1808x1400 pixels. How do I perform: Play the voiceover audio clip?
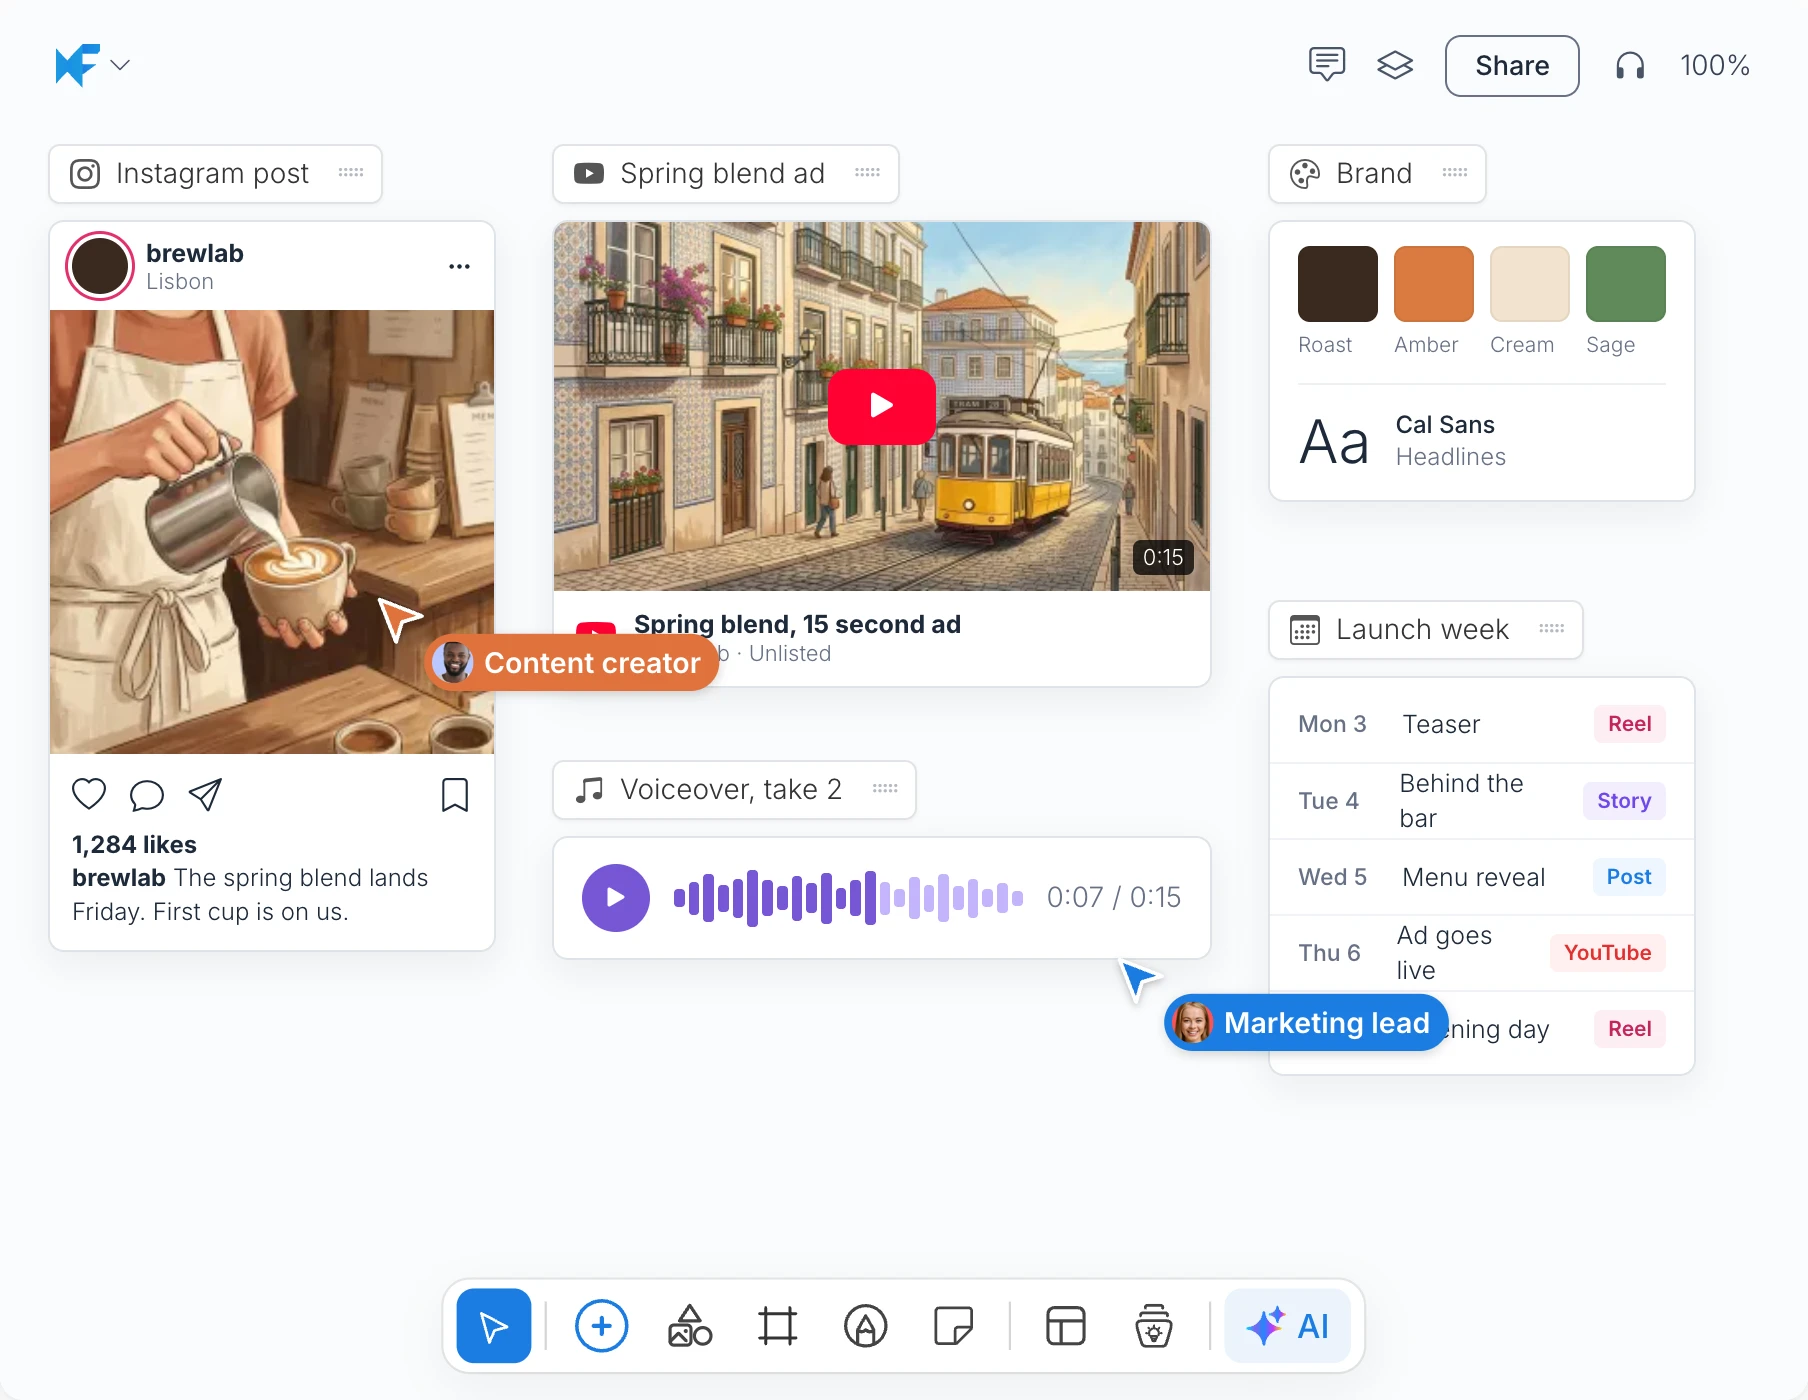tap(616, 898)
